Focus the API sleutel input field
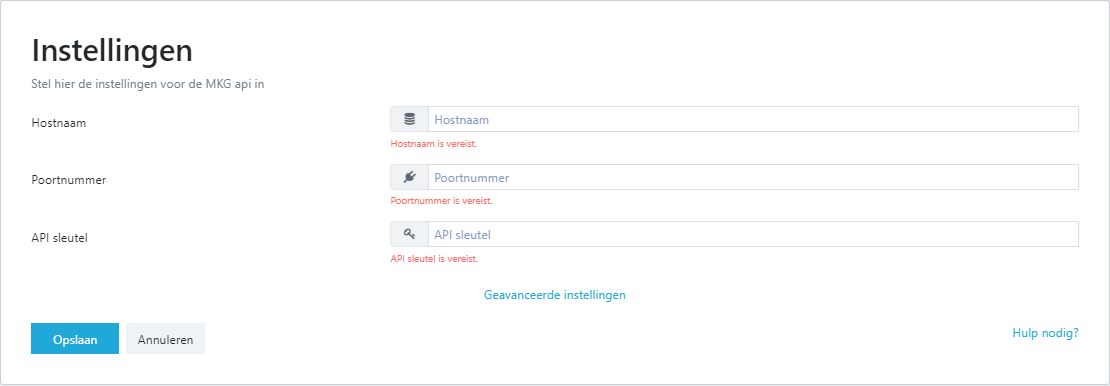The image size is (1110, 386). (753, 234)
